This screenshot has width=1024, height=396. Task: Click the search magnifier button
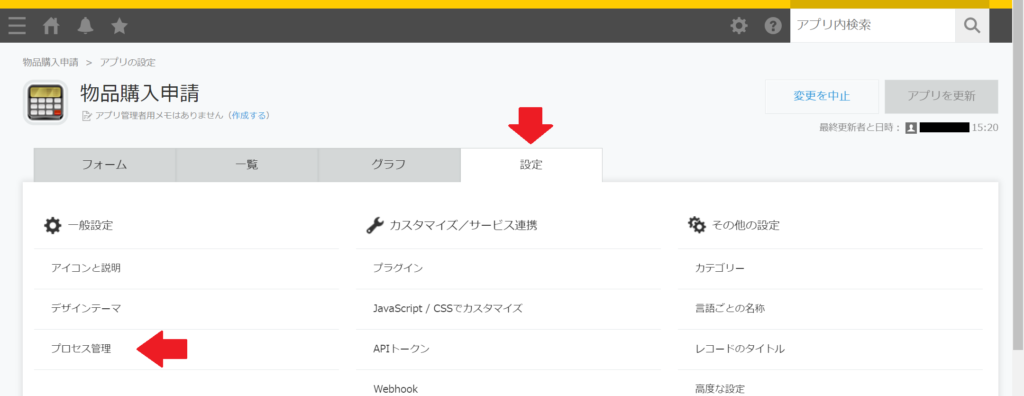972,25
